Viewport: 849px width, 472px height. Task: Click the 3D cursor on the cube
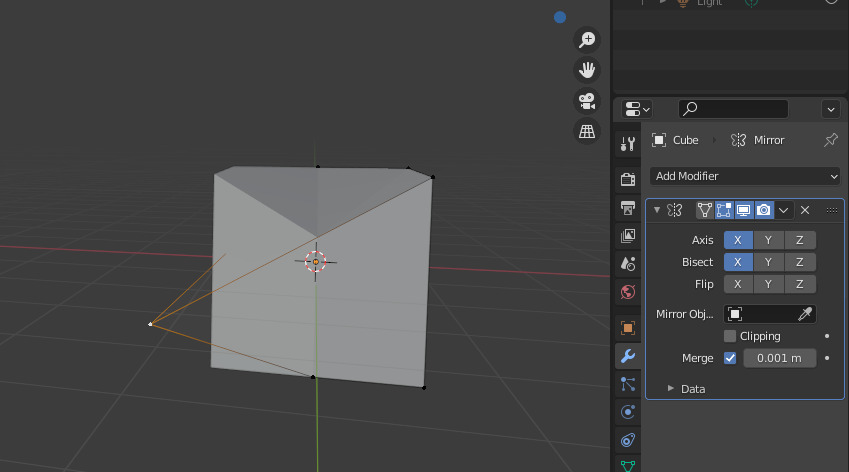pyautogui.click(x=316, y=262)
